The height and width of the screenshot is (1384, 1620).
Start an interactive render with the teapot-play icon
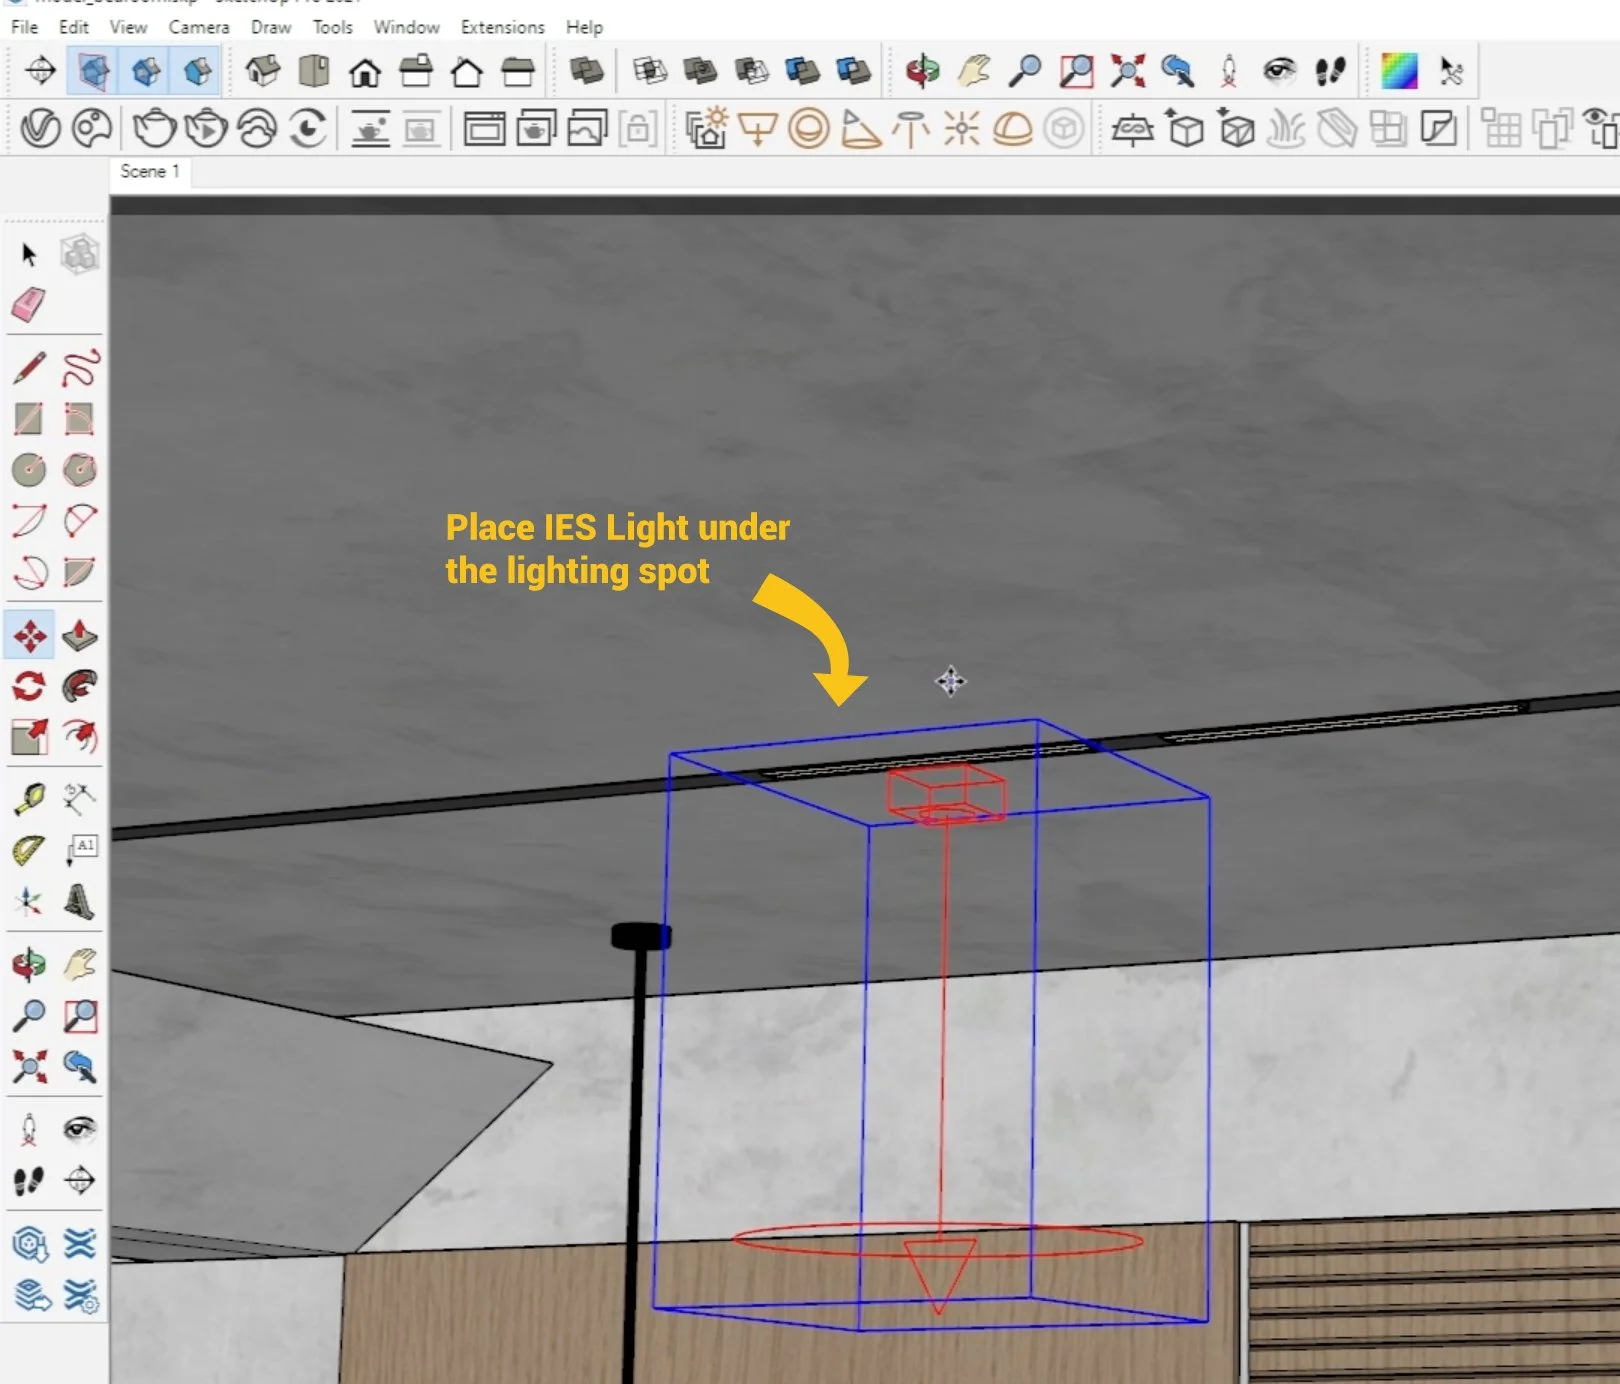point(207,128)
